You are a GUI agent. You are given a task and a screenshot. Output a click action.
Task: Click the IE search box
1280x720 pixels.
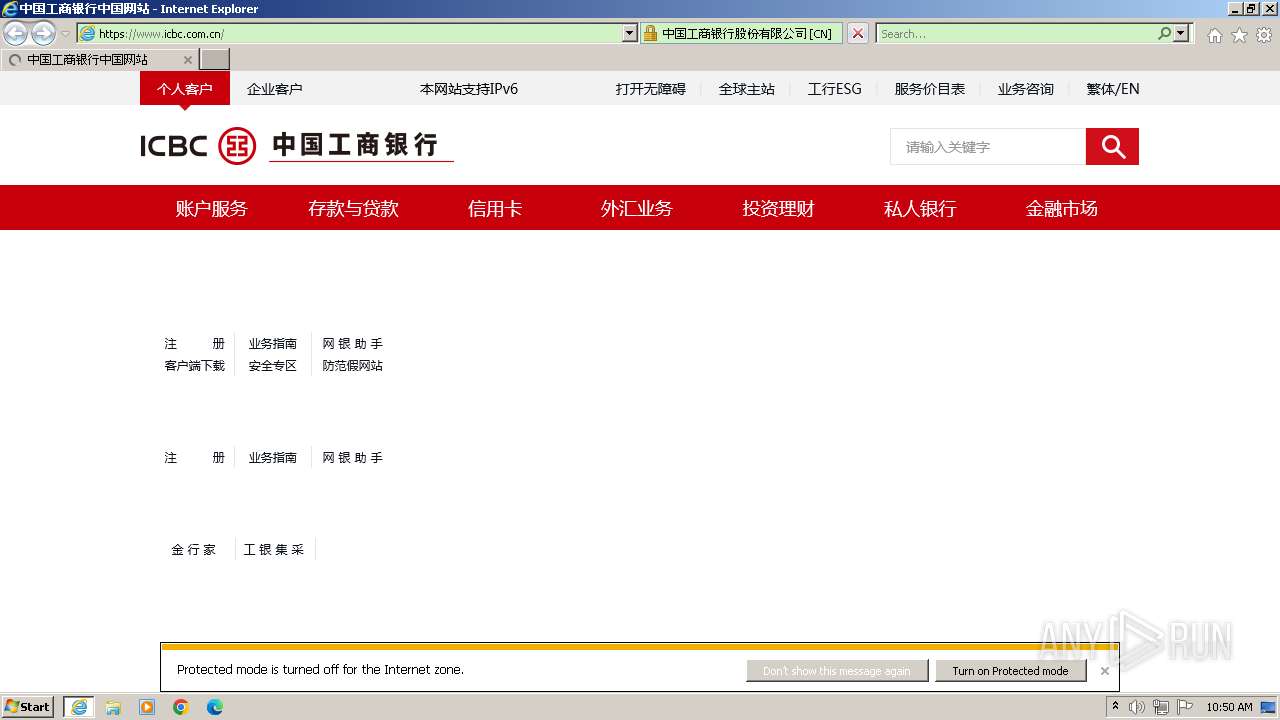tap(1016, 33)
